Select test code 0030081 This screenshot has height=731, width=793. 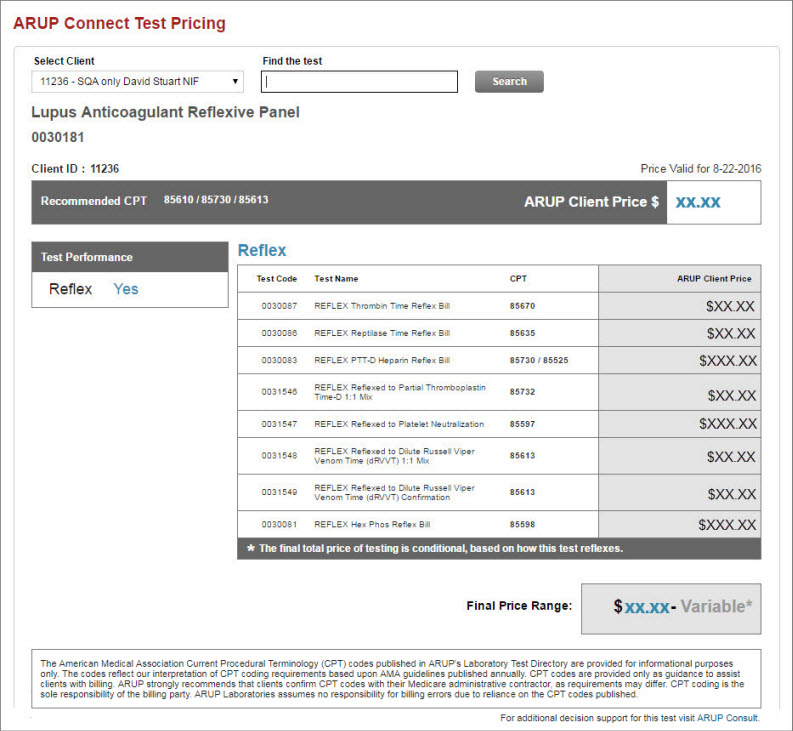pyautogui.click(x=279, y=524)
